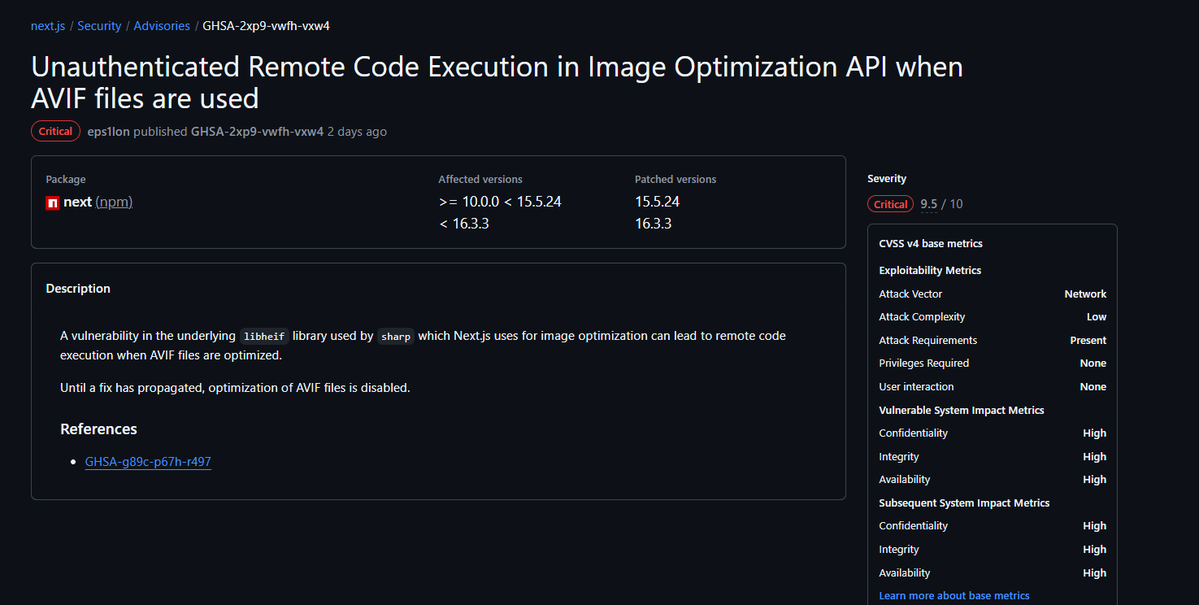Go to the Security breadcrumb
Screen dimensions: 1199x605
[99, 26]
